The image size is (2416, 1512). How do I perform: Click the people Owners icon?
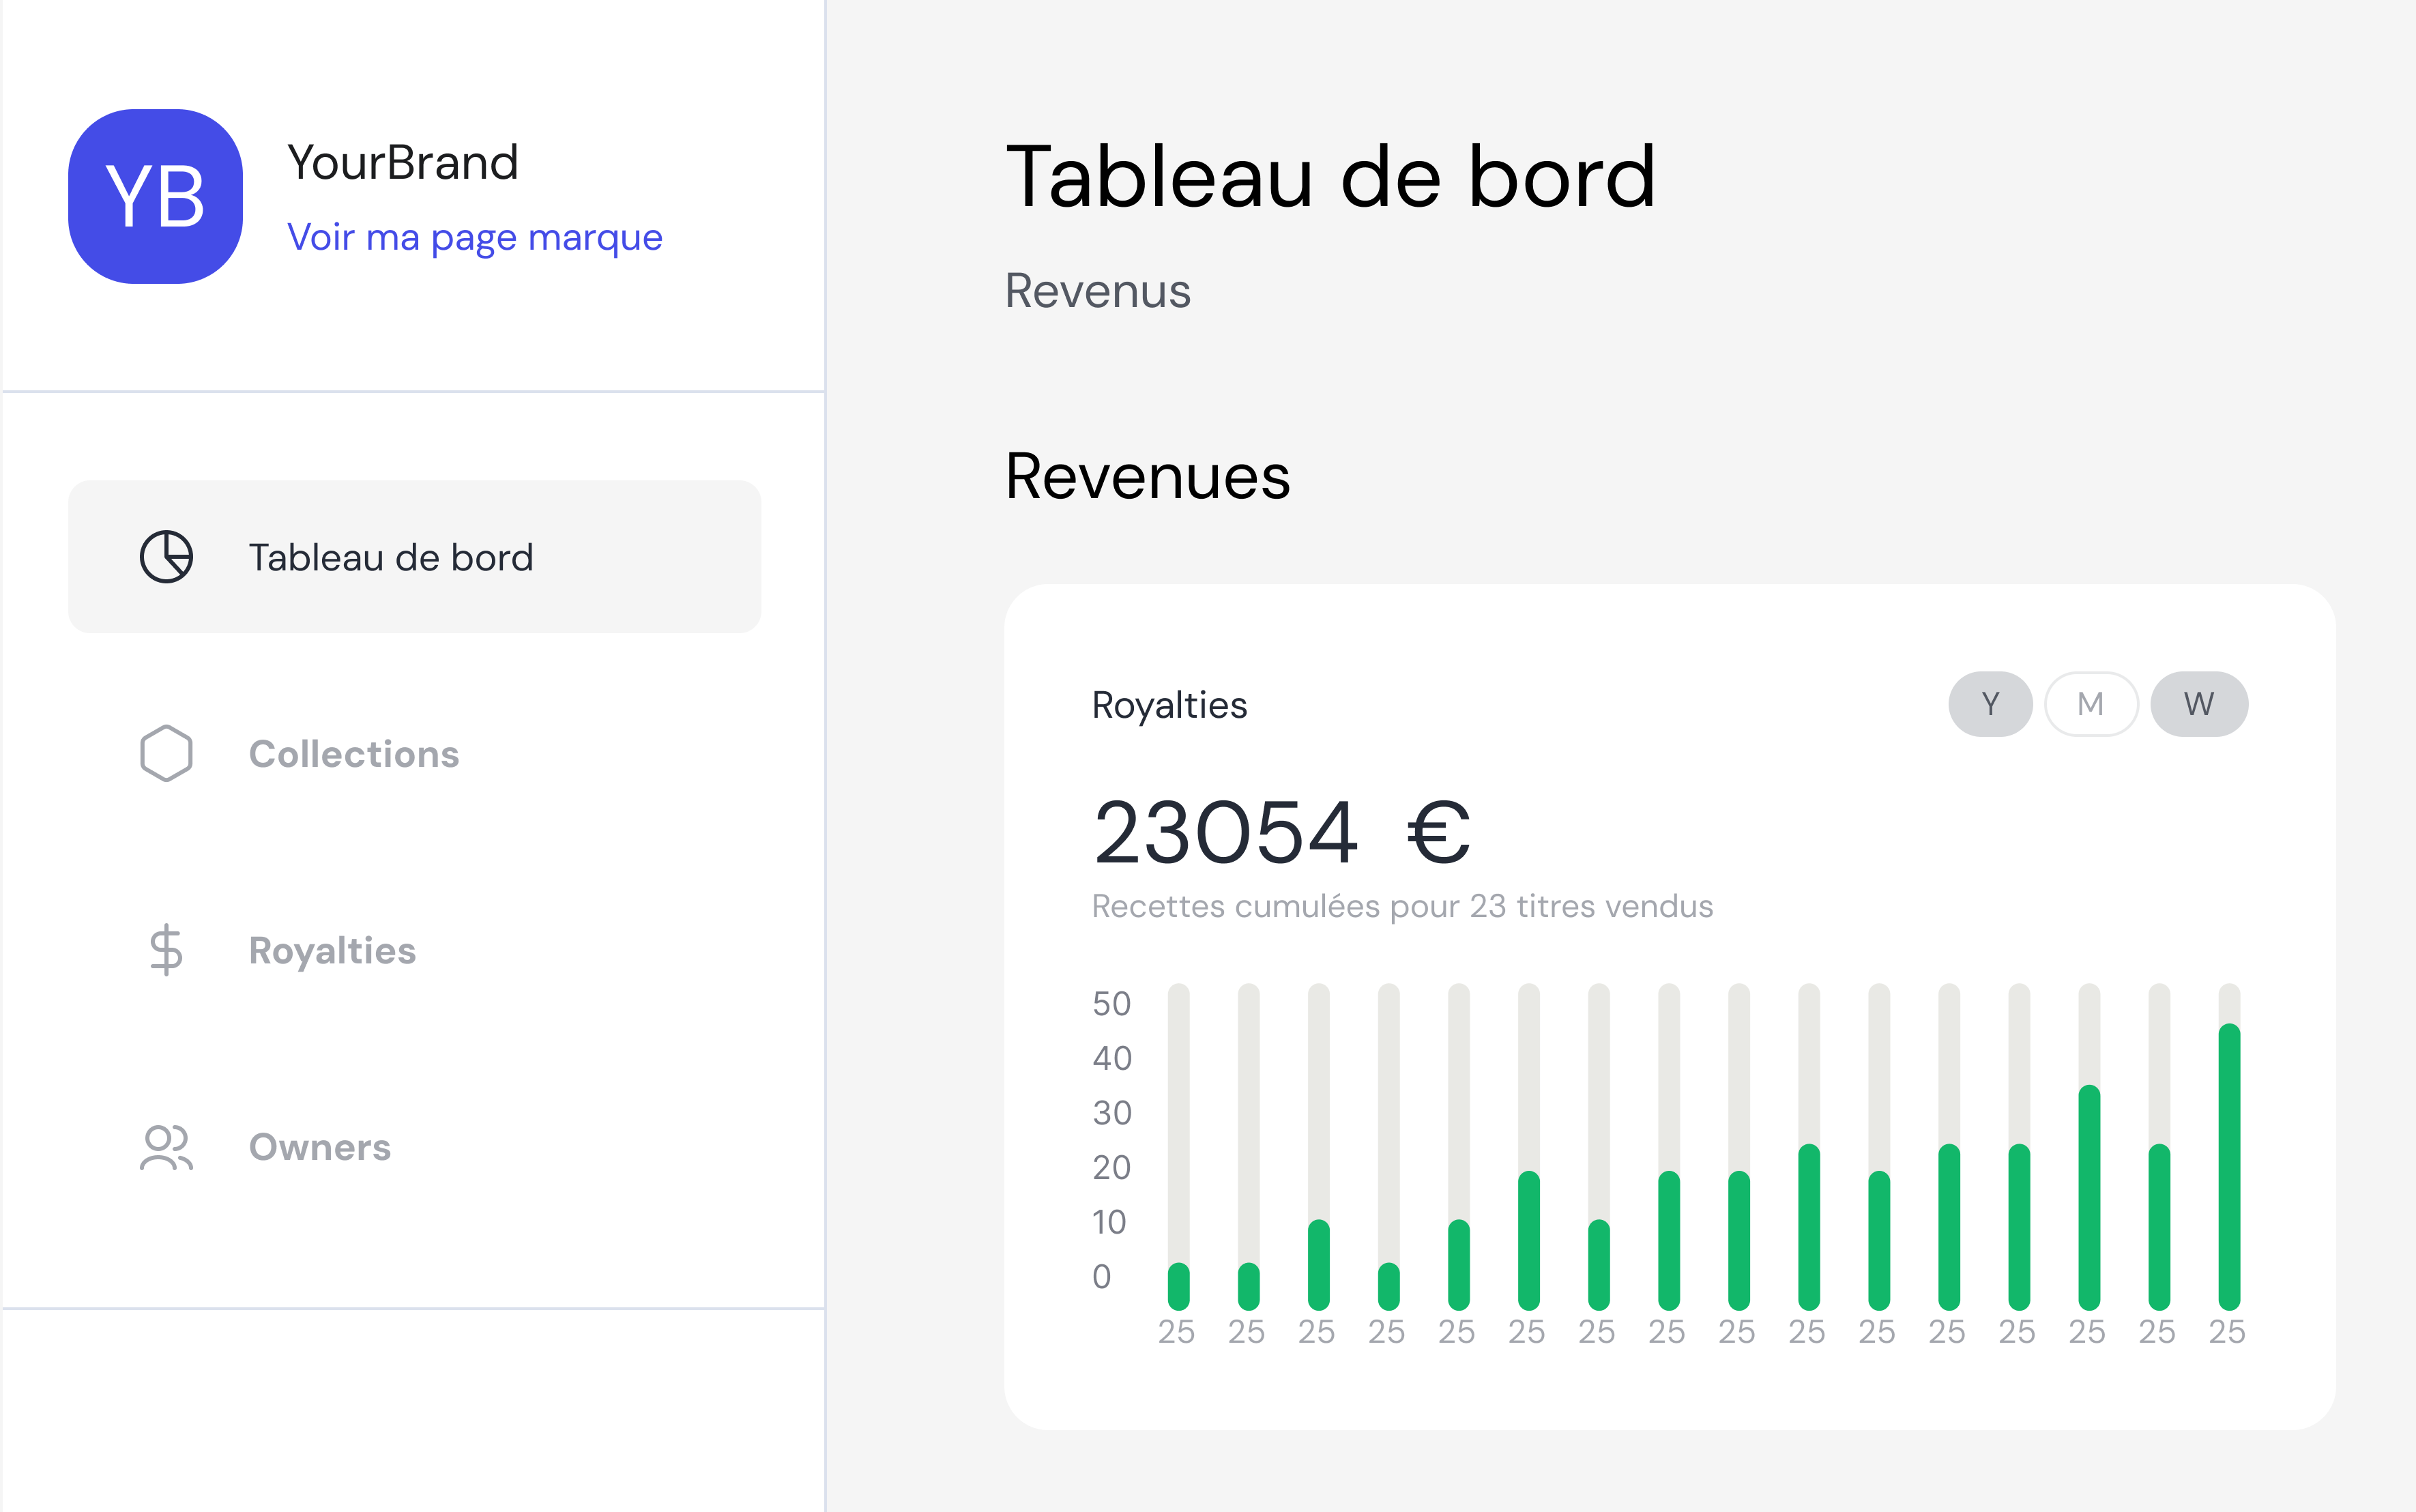tap(166, 1147)
